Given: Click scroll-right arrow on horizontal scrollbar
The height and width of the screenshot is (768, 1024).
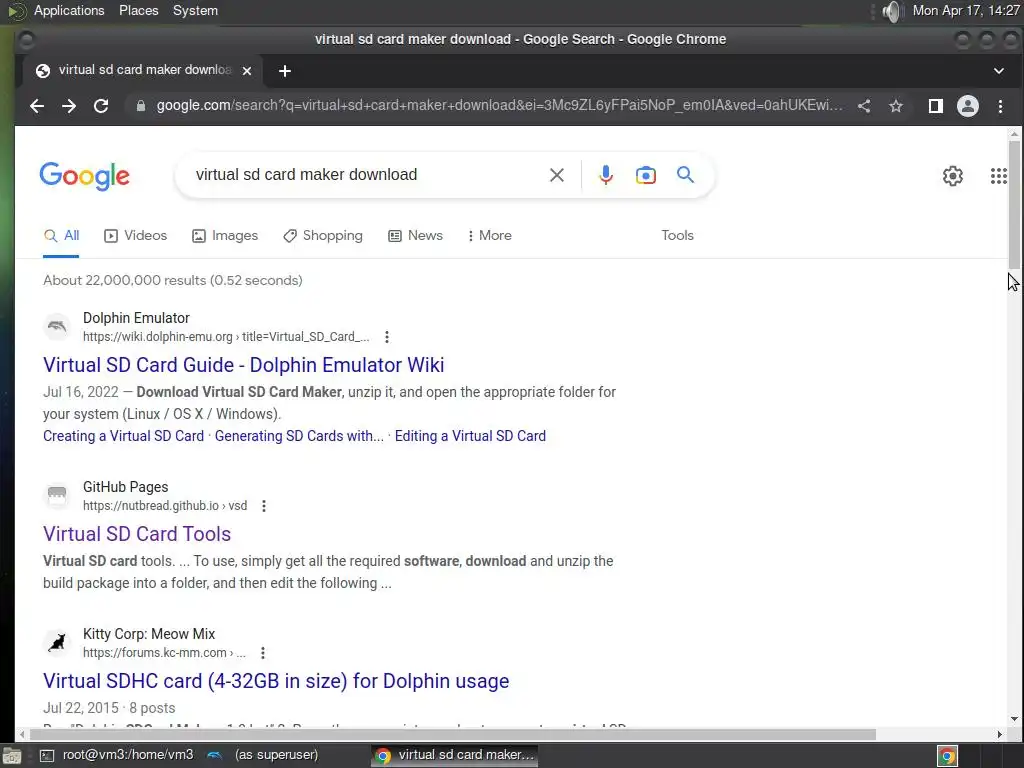Looking at the screenshot, I should point(999,734).
